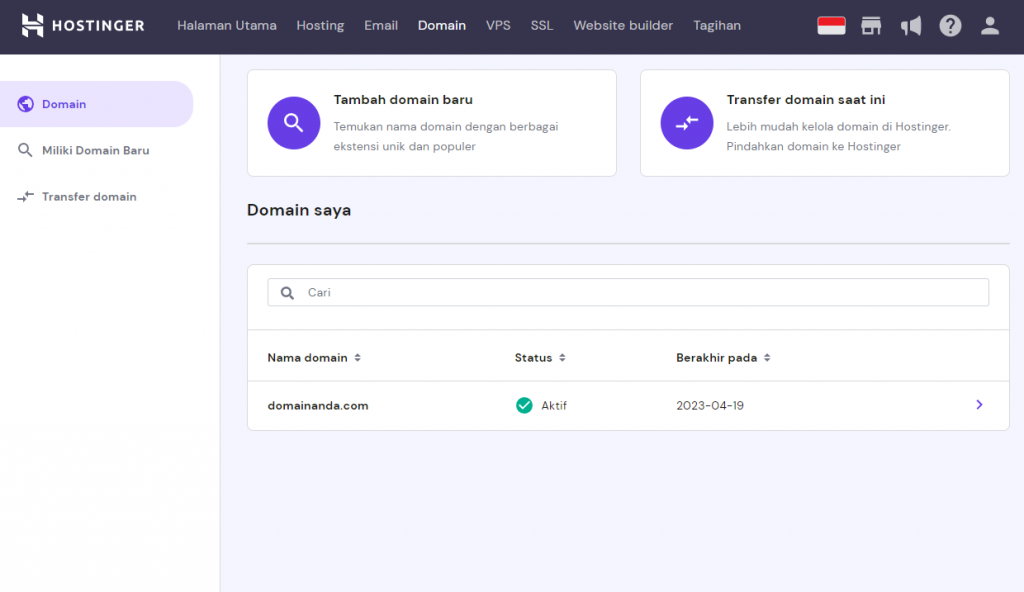Viewport: 1024px width, 592px height.
Task: Expand the domainanda.com row chevron
Action: click(x=979, y=405)
